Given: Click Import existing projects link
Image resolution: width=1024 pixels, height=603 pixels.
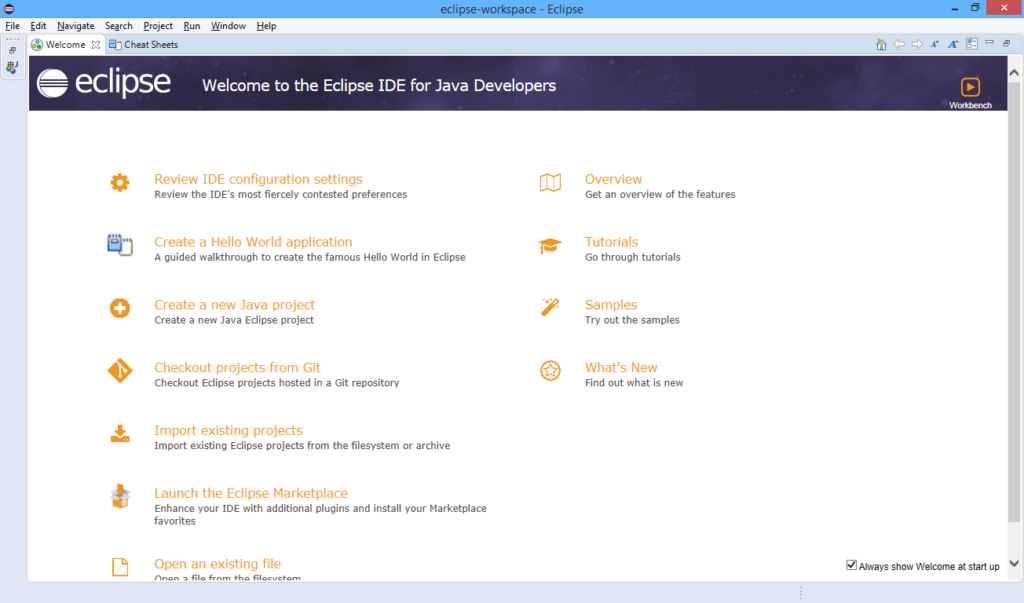Looking at the screenshot, I should (x=228, y=430).
